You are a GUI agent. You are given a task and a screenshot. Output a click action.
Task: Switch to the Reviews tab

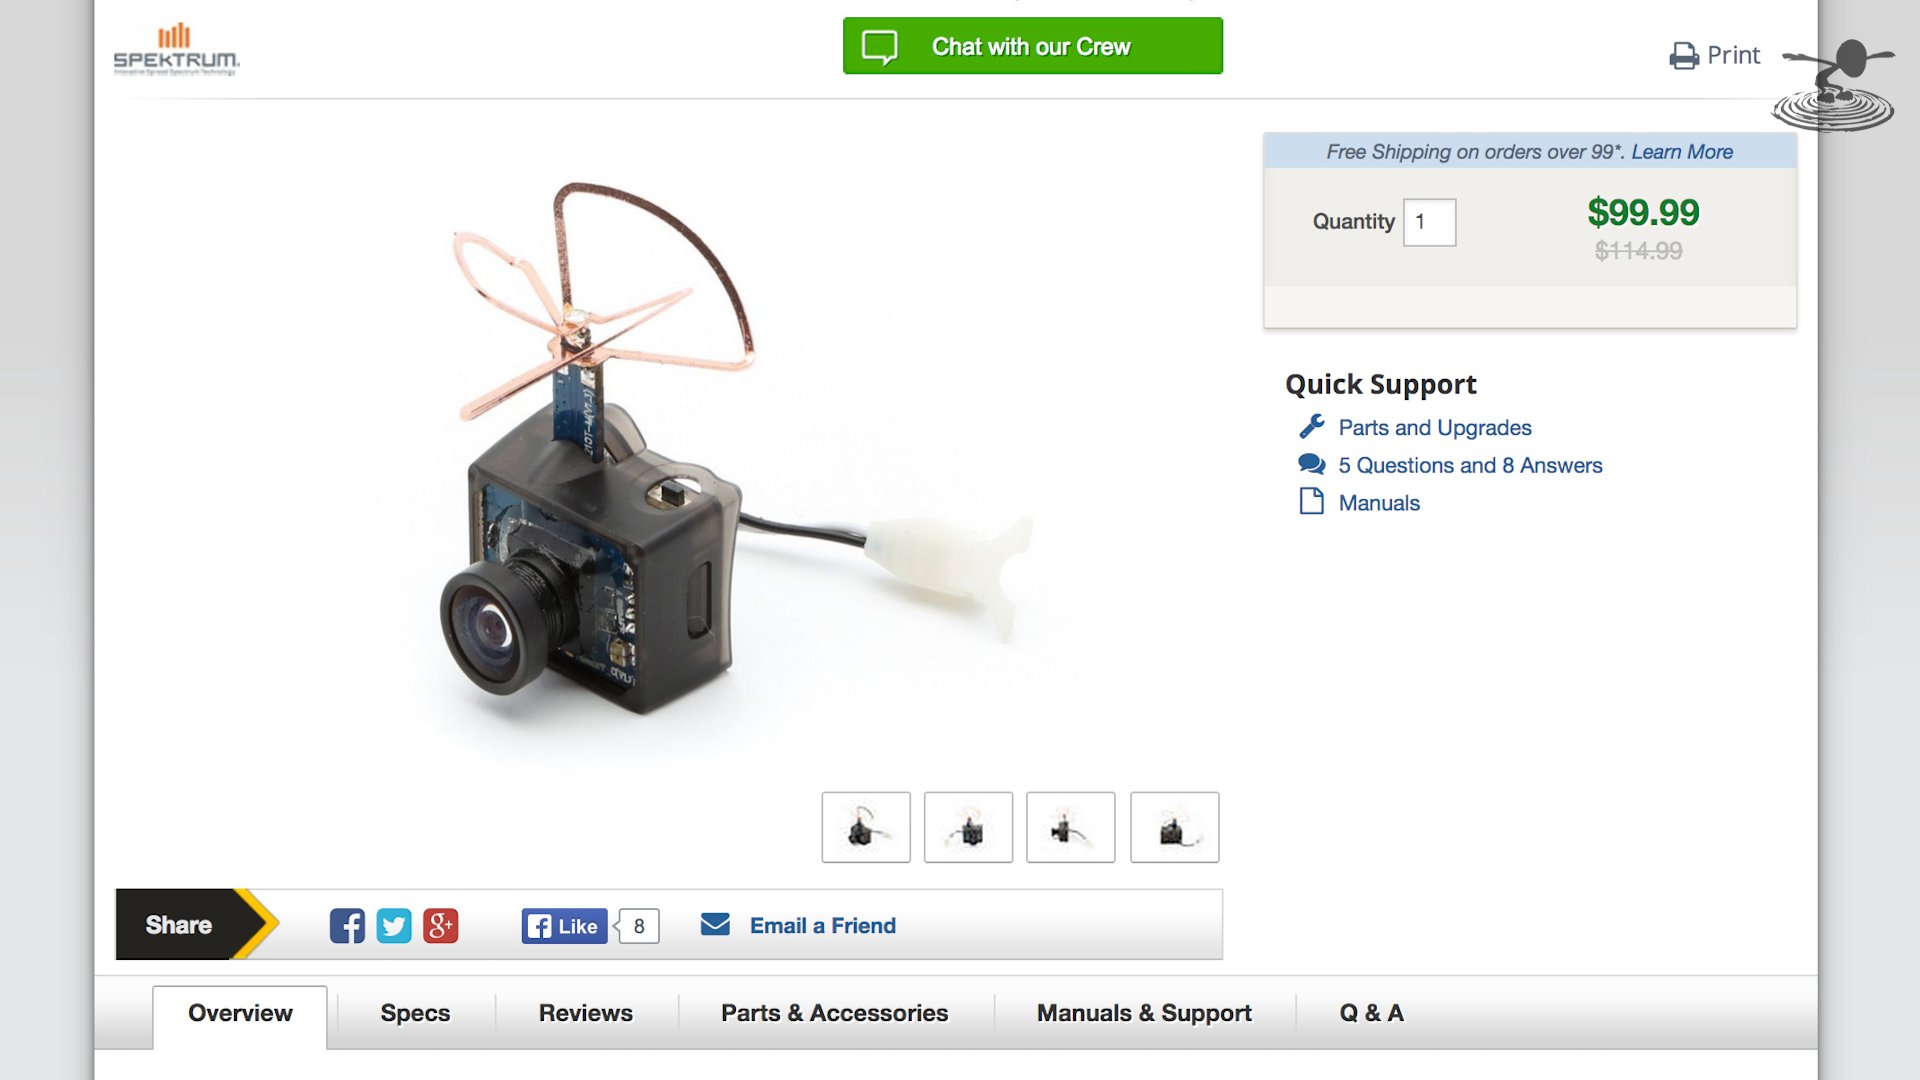click(586, 1013)
